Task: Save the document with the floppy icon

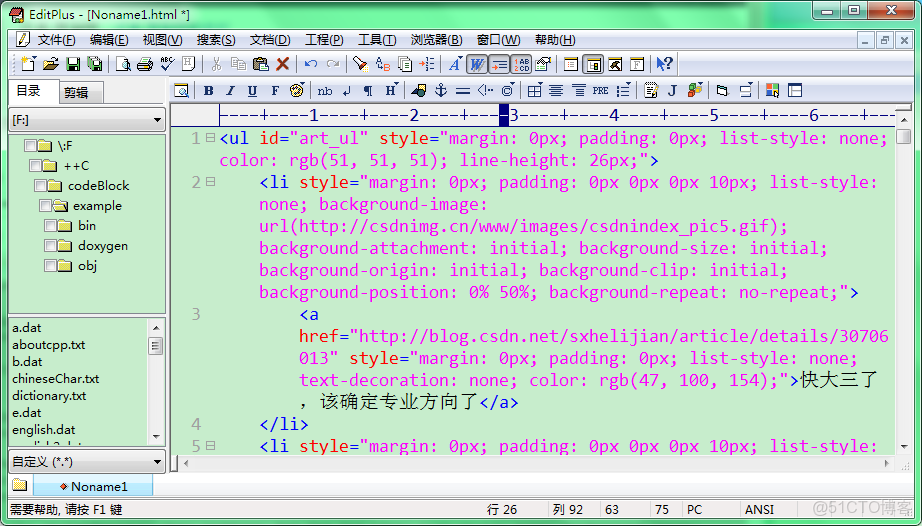Action: click(x=73, y=63)
